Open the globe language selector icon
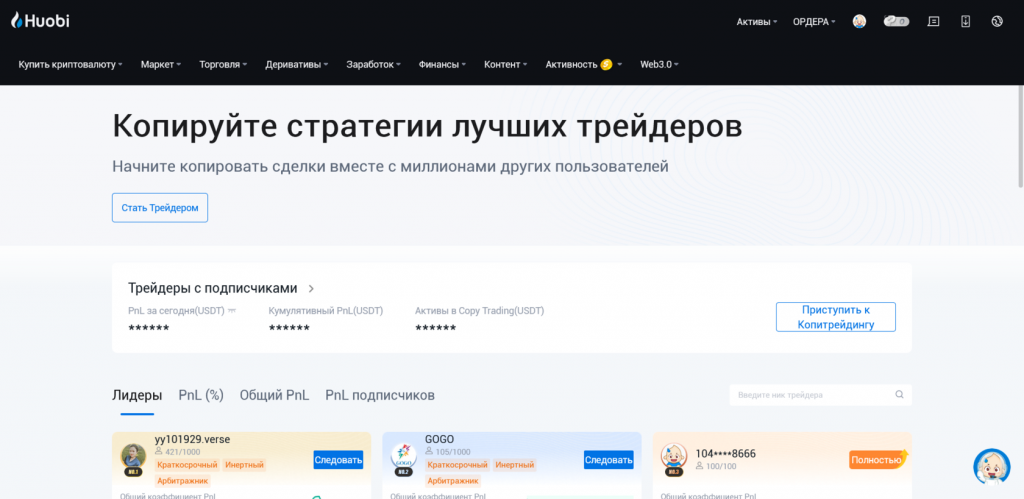 tap(997, 22)
